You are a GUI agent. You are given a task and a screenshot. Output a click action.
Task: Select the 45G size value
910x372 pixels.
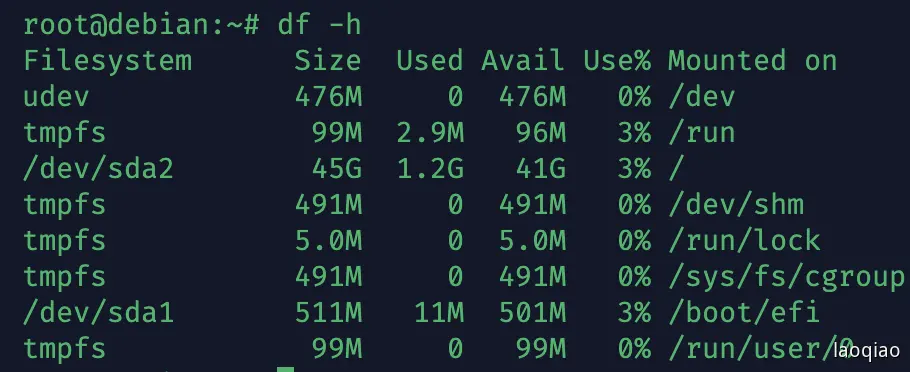[x=337, y=169]
